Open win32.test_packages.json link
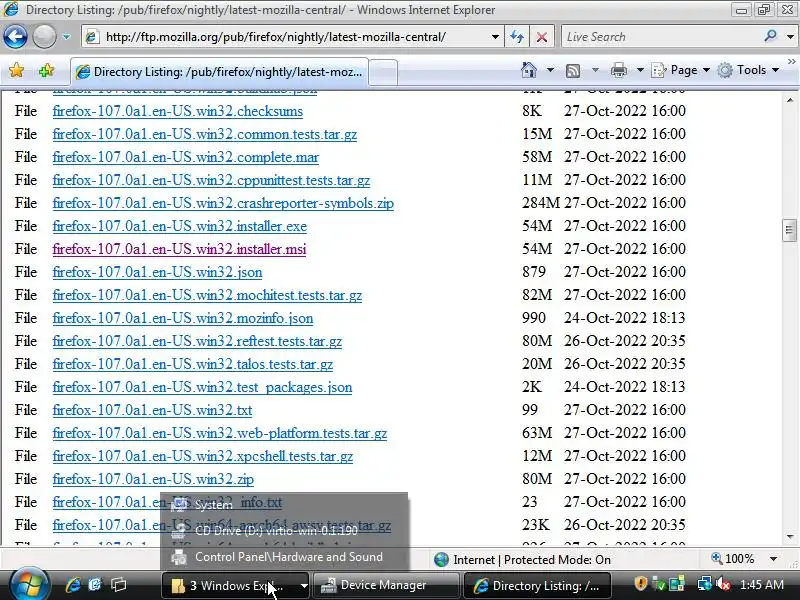This screenshot has width=800, height=600. tap(202, 387)
